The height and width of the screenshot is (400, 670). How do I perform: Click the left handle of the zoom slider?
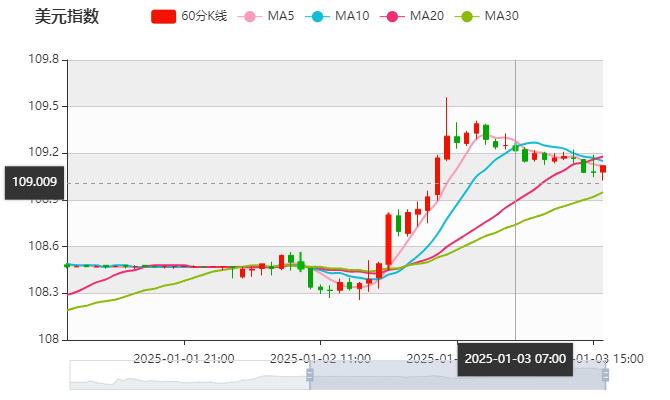(x=309, y=375)
